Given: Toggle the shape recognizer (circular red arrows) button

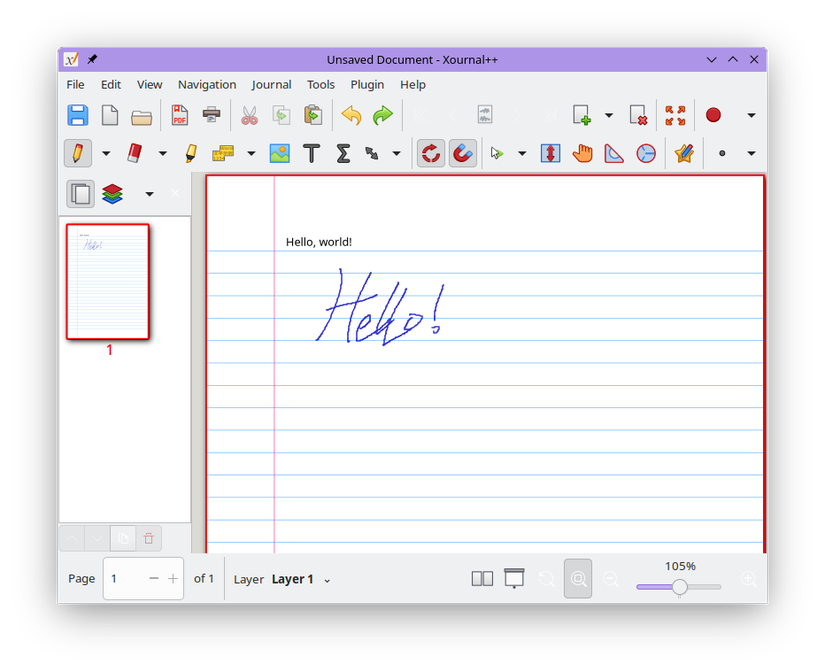Looking at the screenshot, I should pos(430,153).
